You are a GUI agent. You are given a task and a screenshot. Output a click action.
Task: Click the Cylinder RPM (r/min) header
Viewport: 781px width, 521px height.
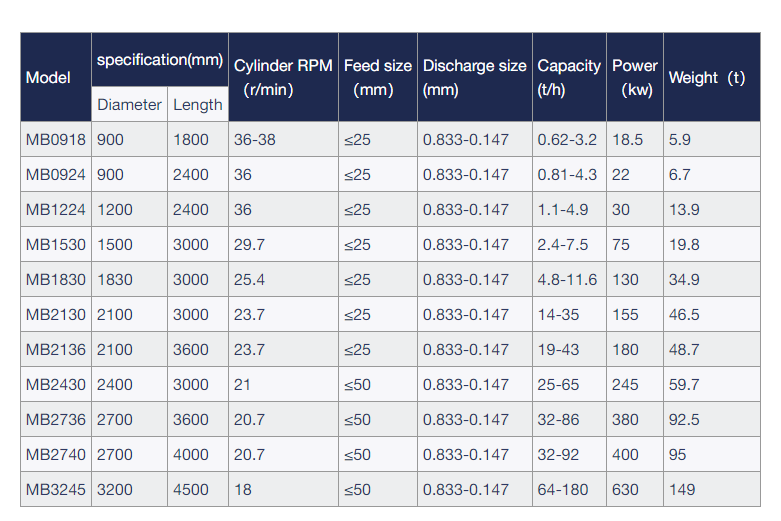pyautogui.click(x=283, y=77)
